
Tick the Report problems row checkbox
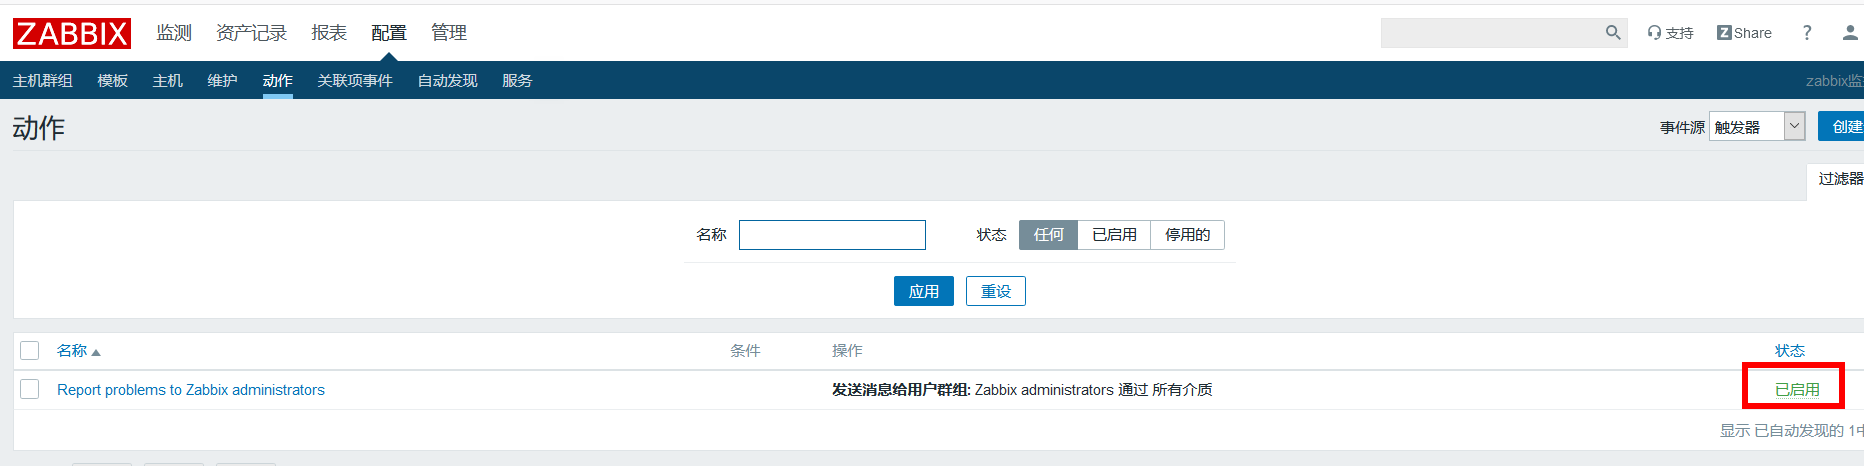[30, 389]
